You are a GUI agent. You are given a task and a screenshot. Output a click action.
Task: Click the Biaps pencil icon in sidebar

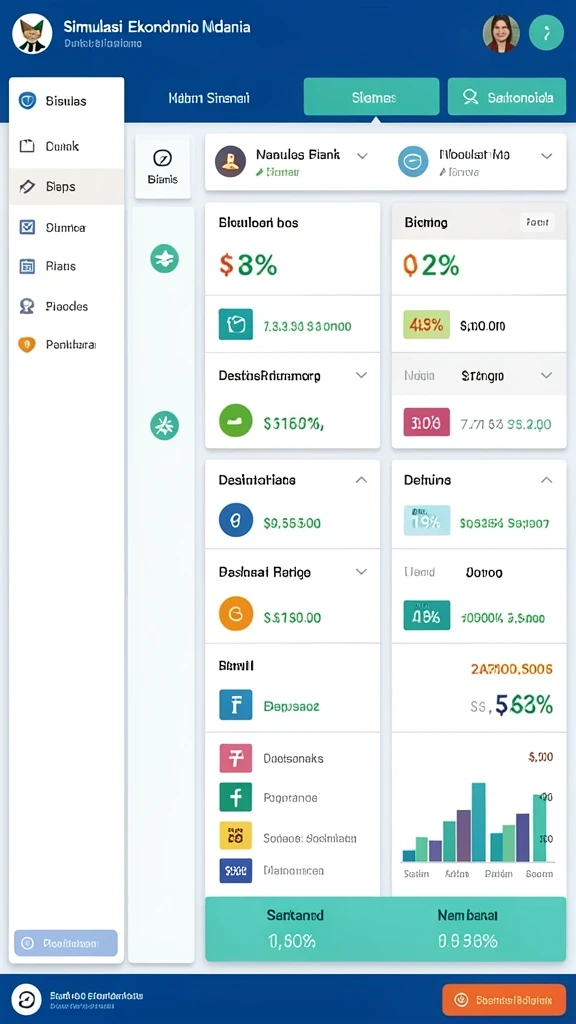pyautogui.click(x=27, y=187)
